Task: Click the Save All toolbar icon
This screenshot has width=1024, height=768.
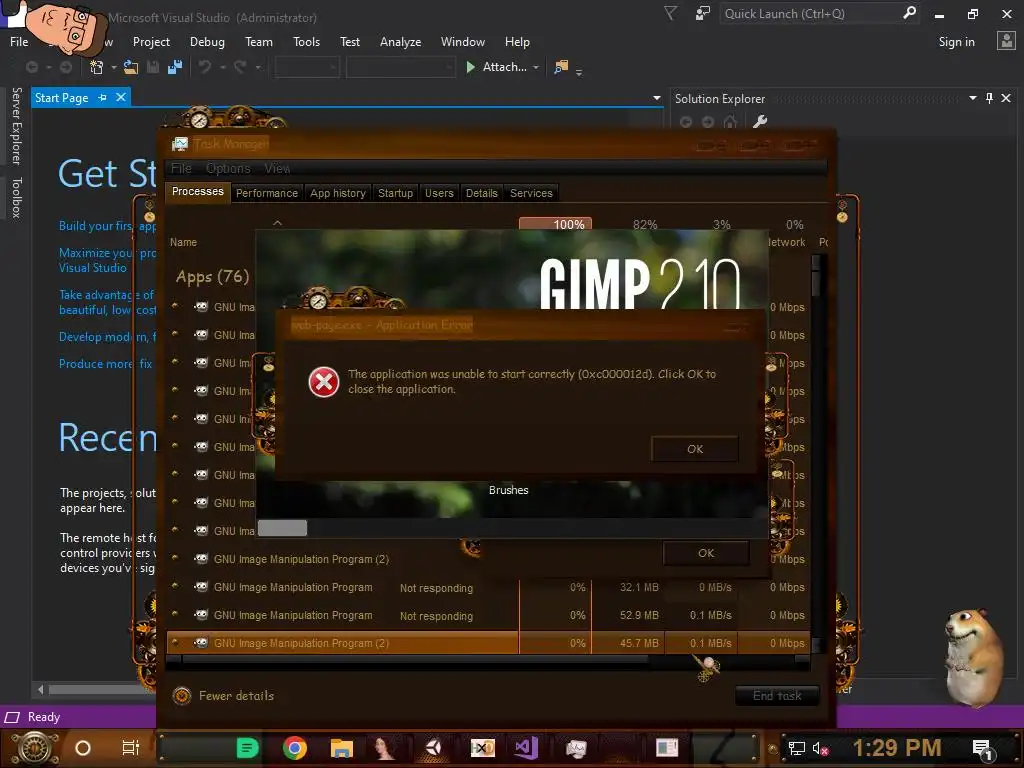Action: click(x=175, y=67)
